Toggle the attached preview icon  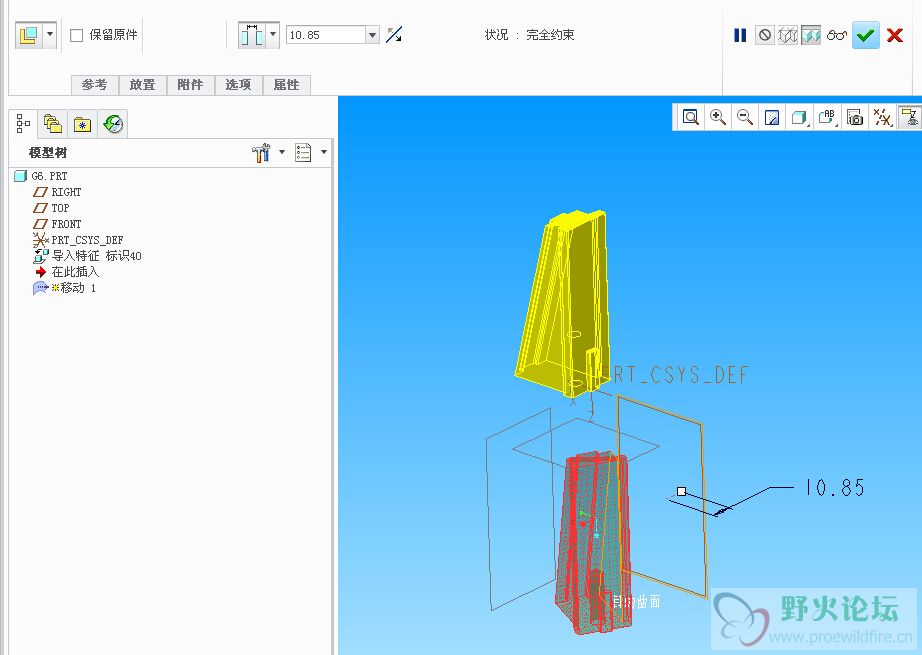coord(811,35)
